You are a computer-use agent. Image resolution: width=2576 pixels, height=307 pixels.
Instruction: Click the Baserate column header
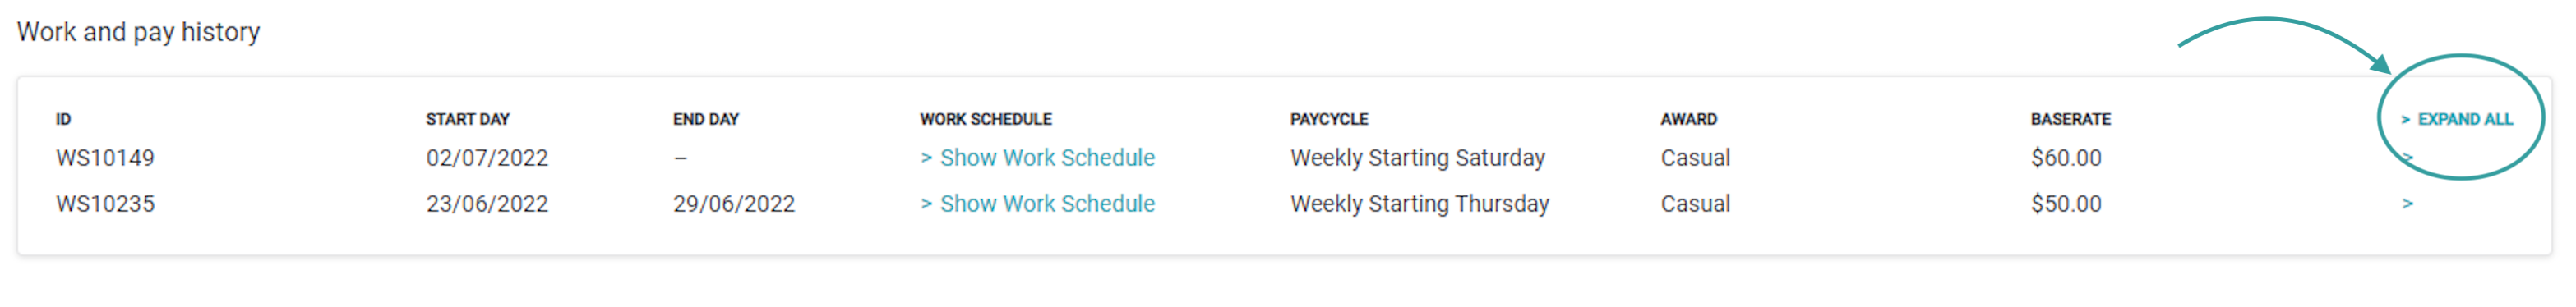2070,119
